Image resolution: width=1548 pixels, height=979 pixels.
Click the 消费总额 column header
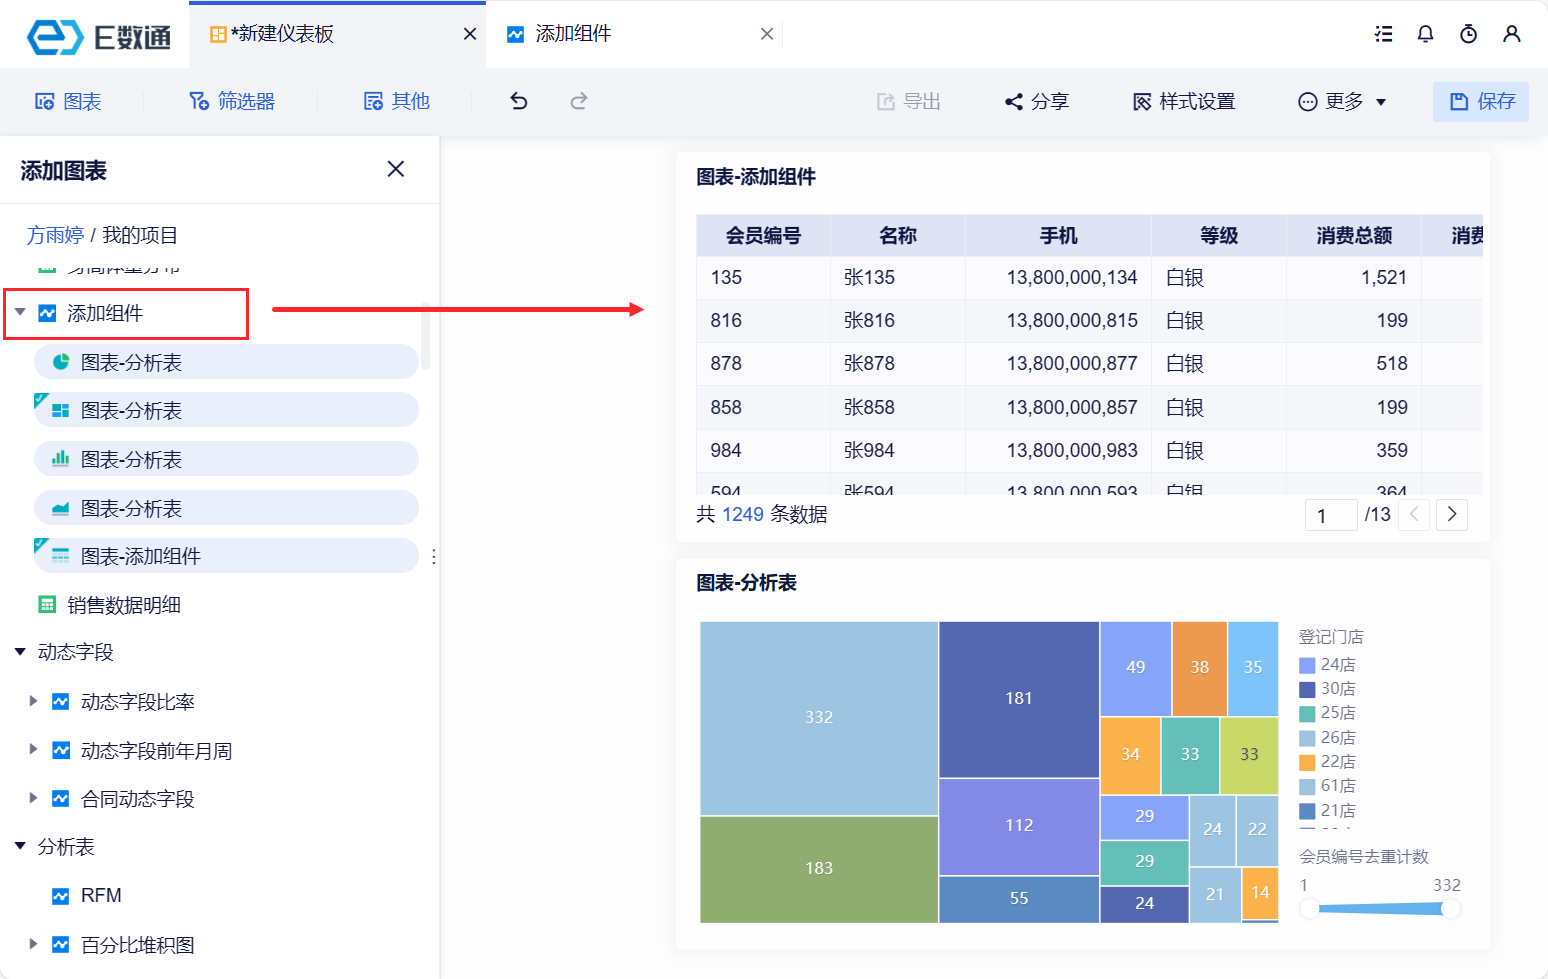[1354, 236]
